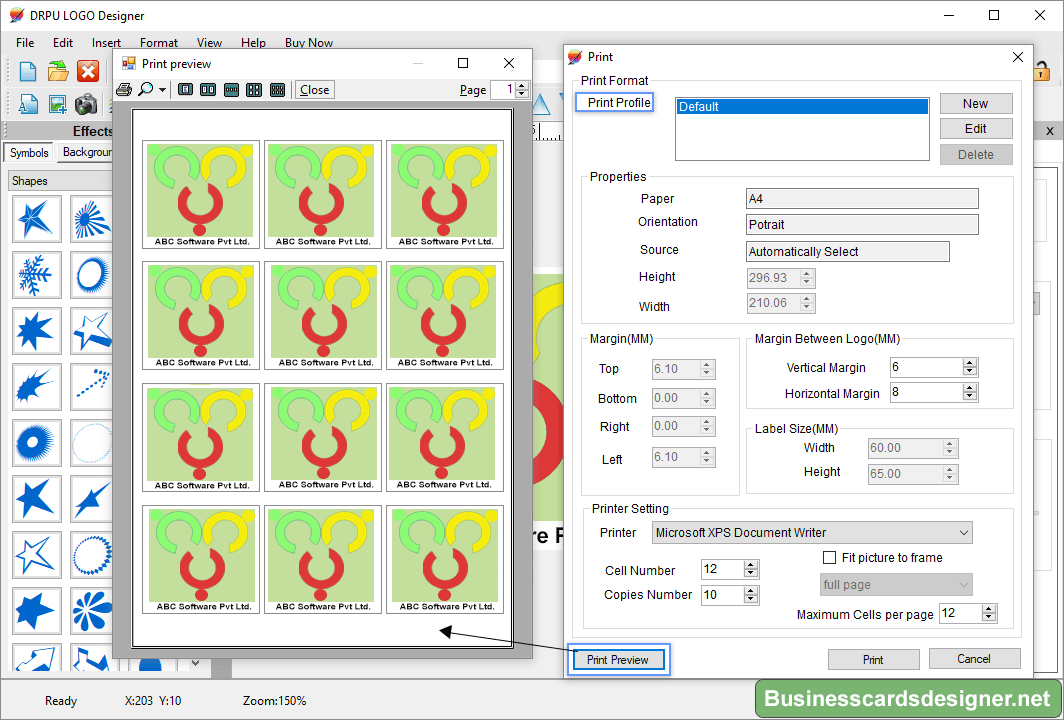Close the Print dialog window

tap(1017, 57)
